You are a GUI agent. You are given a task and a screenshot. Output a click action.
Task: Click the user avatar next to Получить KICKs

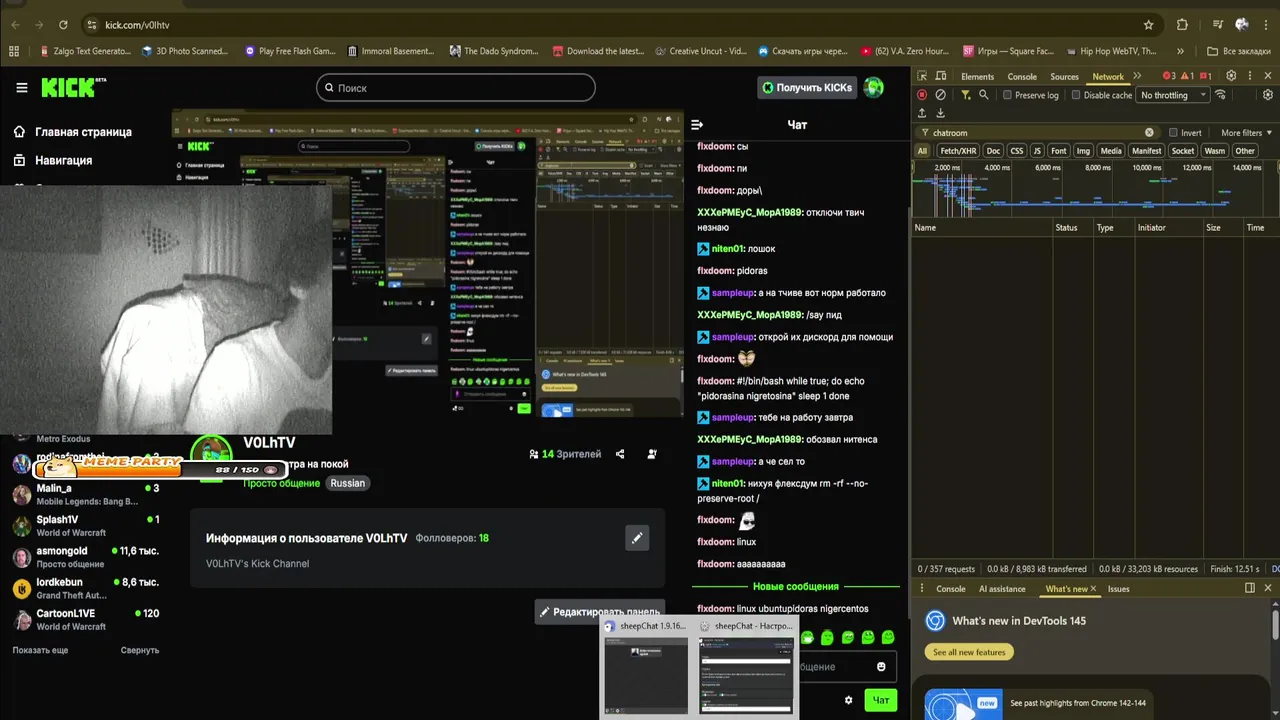tap(874, 88)
